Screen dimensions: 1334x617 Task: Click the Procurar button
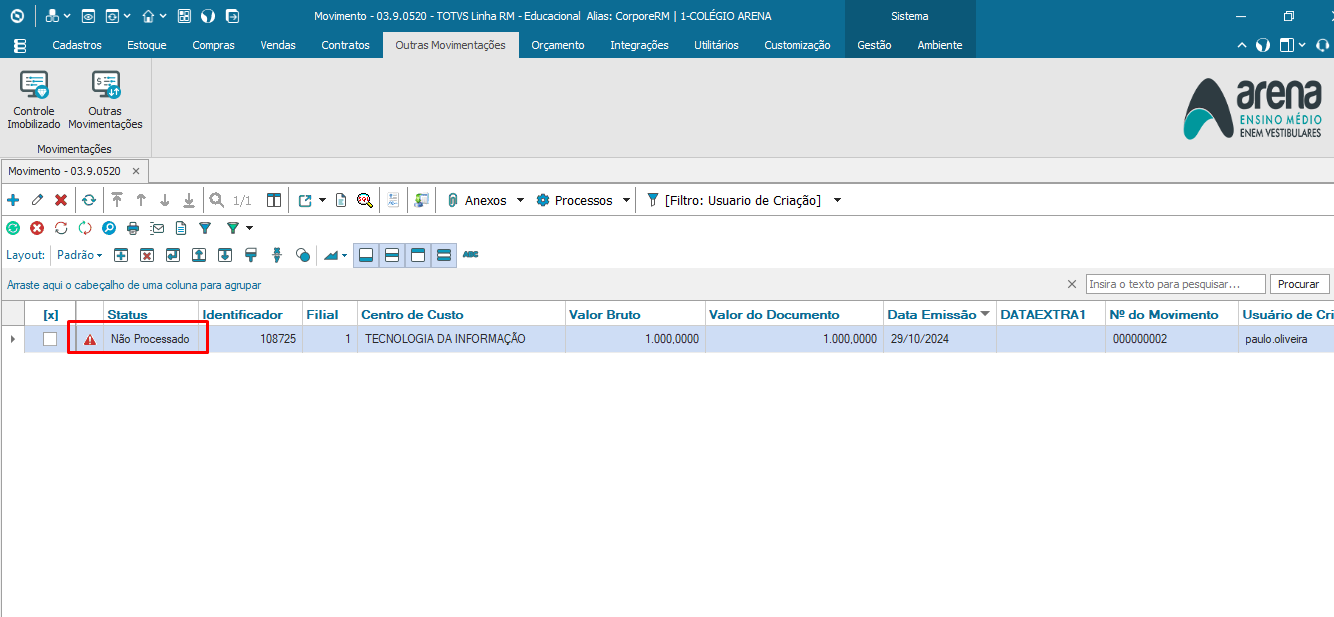(x=1299, y=284)
